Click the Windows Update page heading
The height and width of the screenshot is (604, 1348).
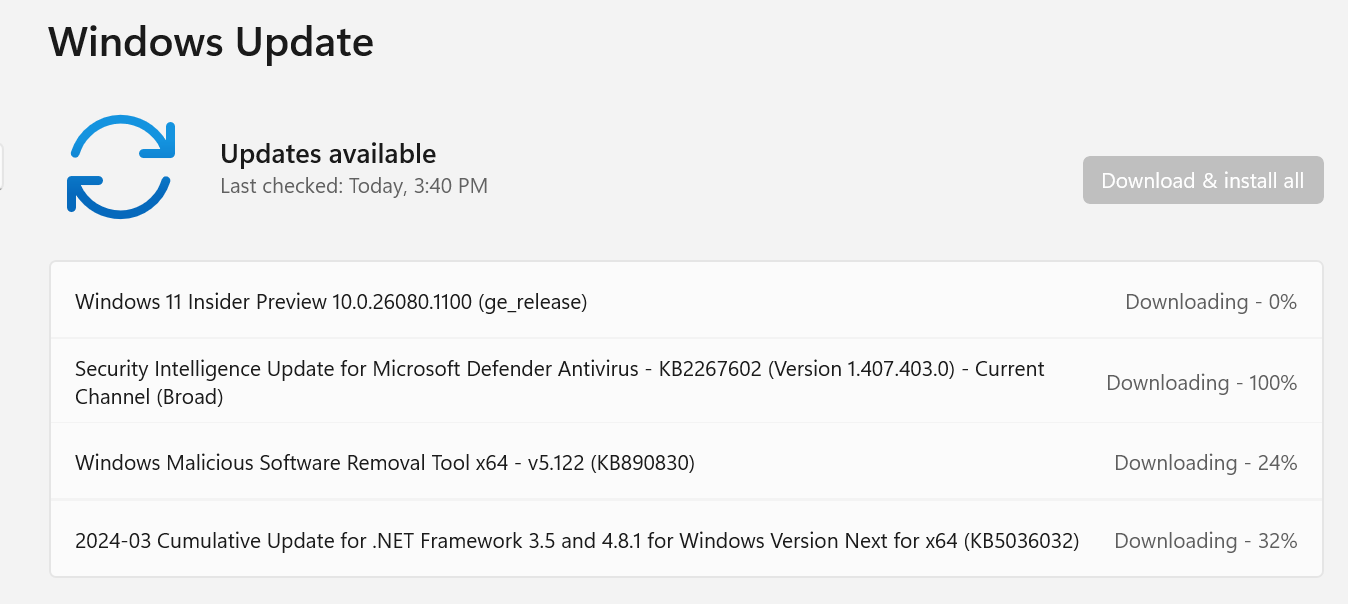click(211, 43)
